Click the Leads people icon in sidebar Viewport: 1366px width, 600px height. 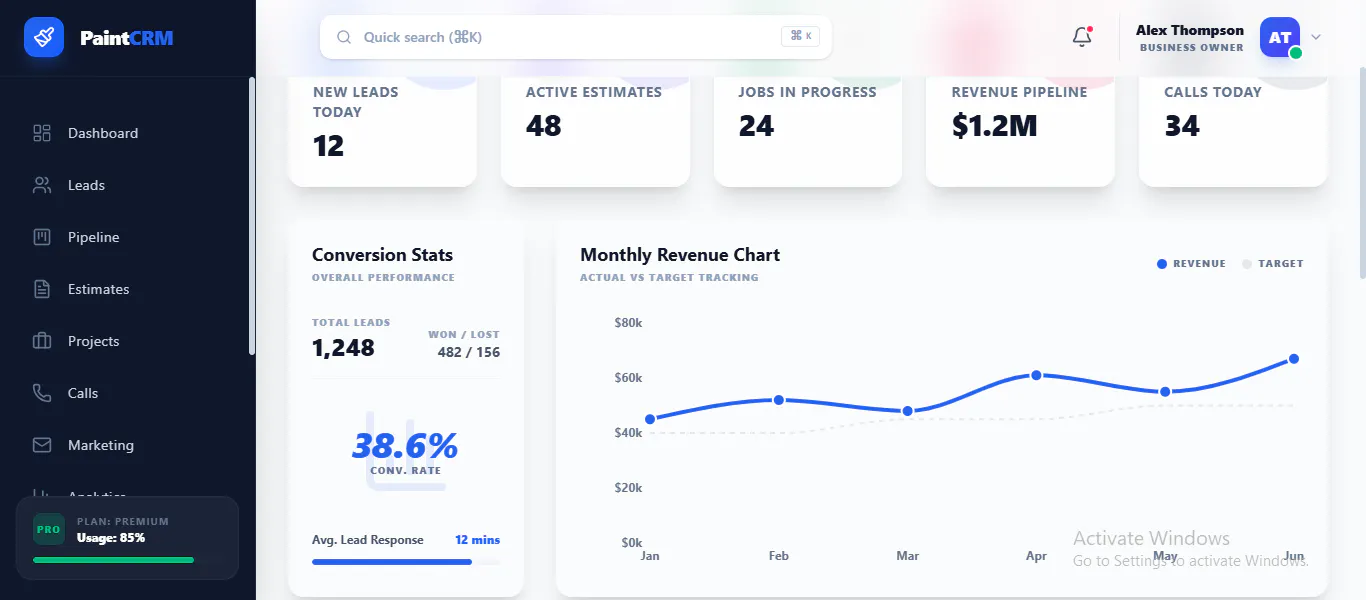pos(42,185)
